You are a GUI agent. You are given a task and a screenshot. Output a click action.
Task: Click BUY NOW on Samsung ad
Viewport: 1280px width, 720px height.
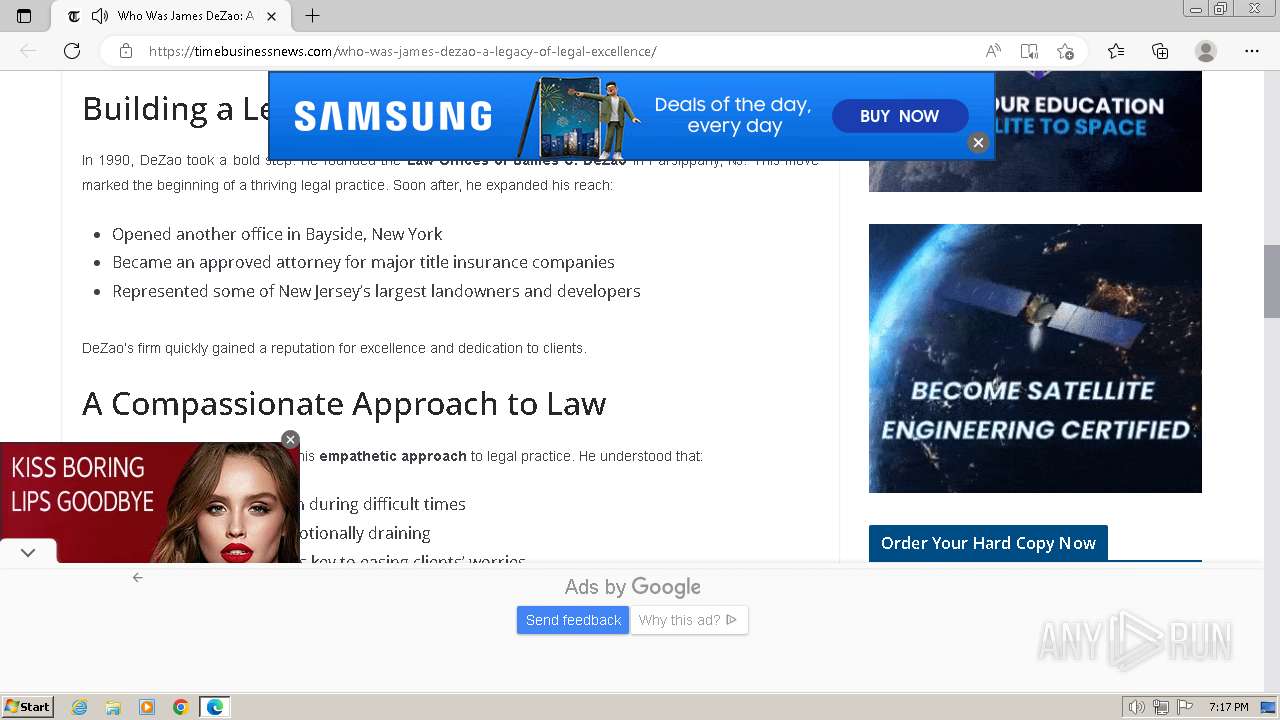[x=899, y=116]
